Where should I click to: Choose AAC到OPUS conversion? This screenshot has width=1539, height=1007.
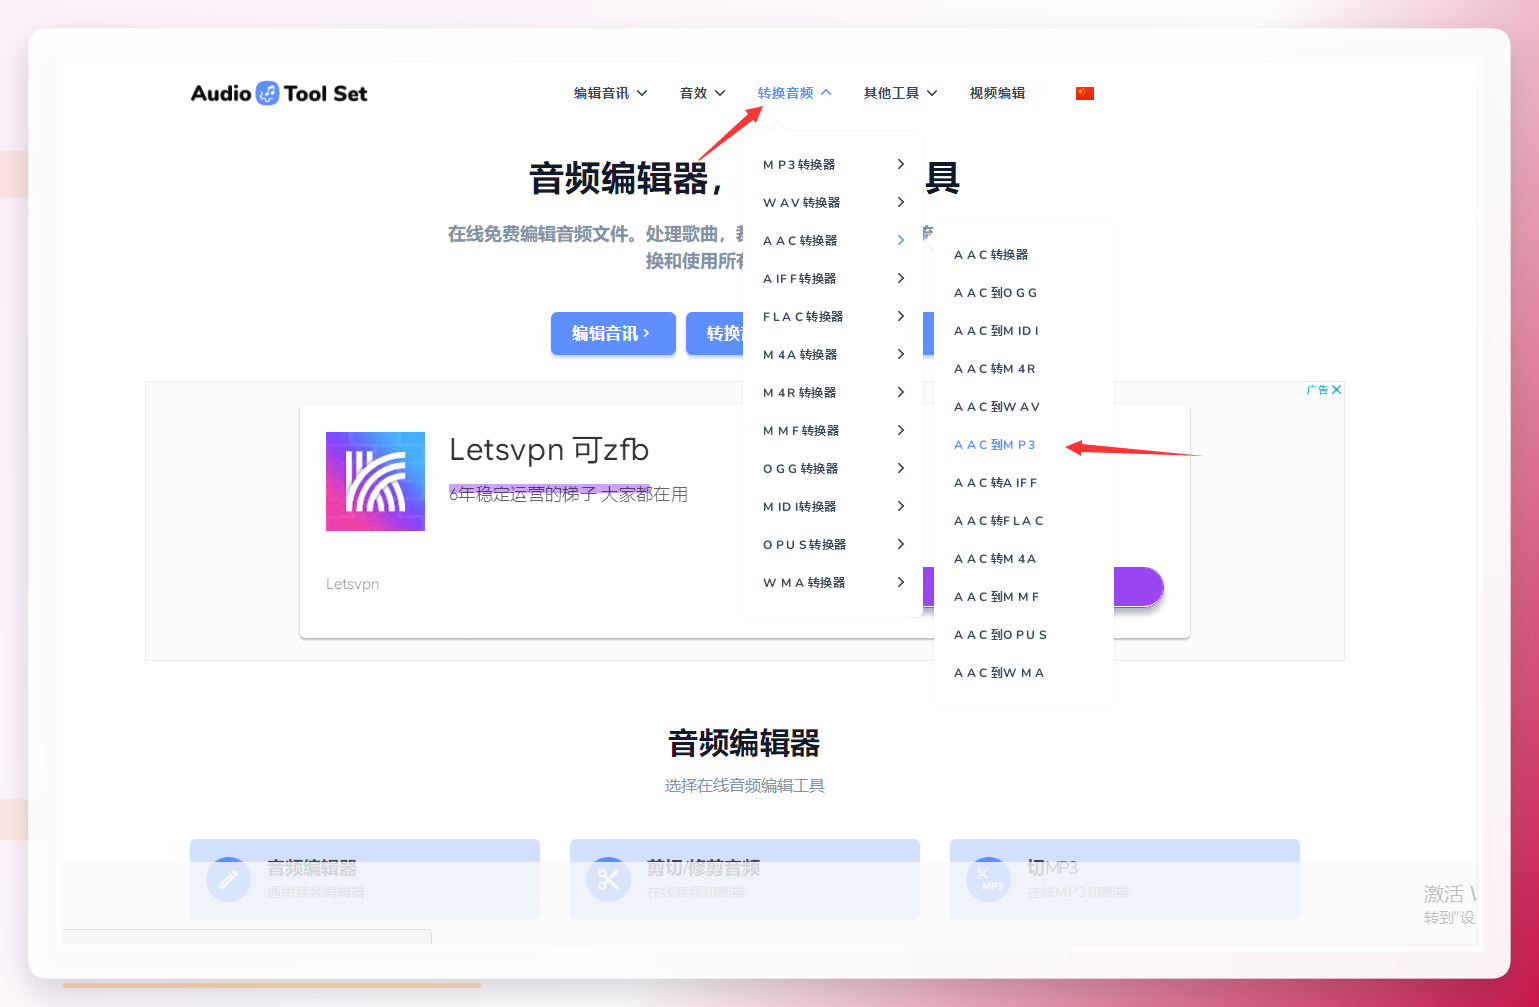pos(1000,634)
